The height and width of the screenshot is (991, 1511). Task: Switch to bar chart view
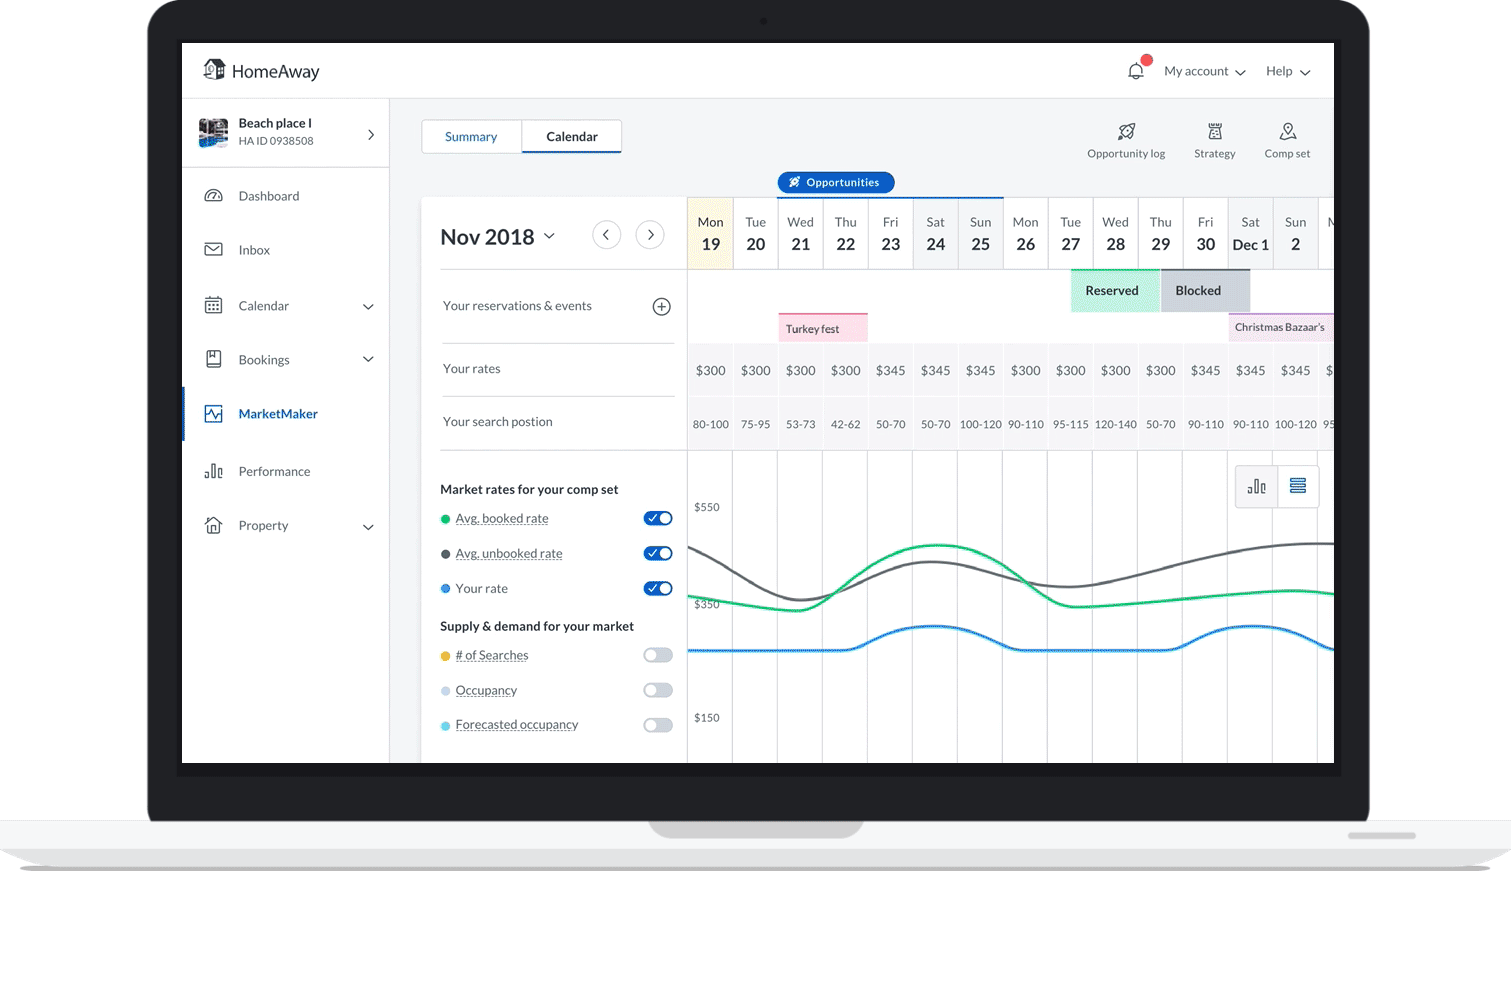coord(1257,486)
